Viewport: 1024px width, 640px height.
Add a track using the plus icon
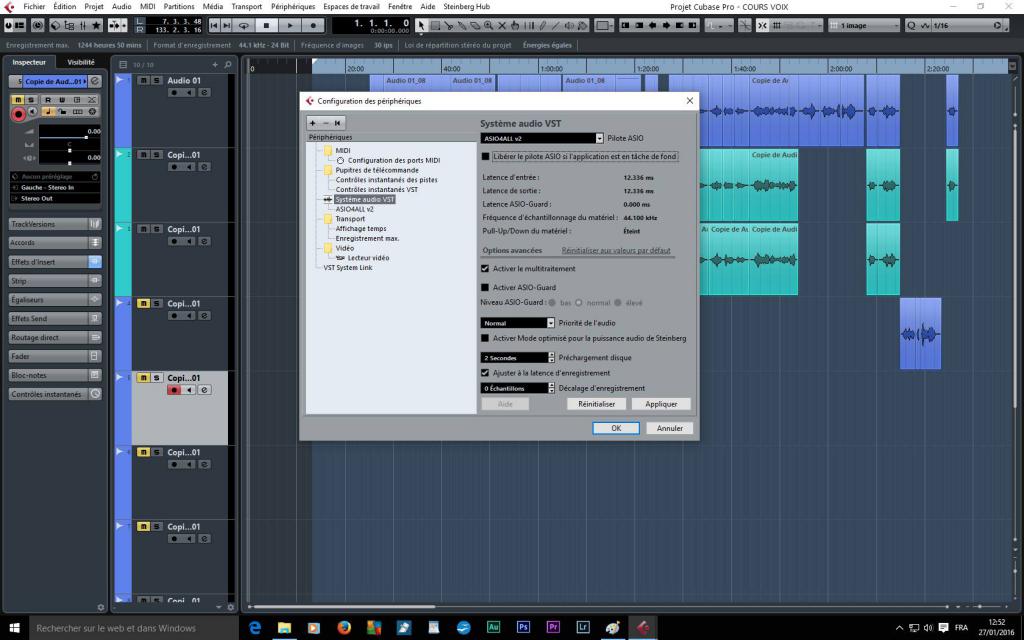tap(215, 65)
